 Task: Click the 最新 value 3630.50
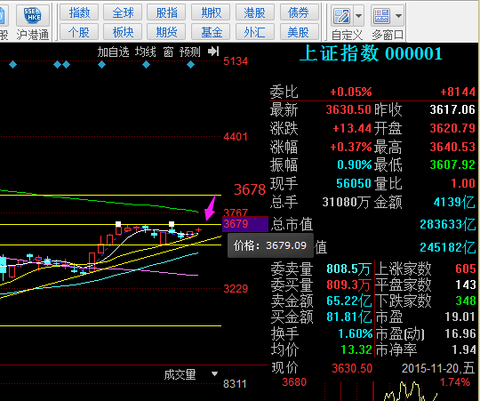click(x=348, y=110)
